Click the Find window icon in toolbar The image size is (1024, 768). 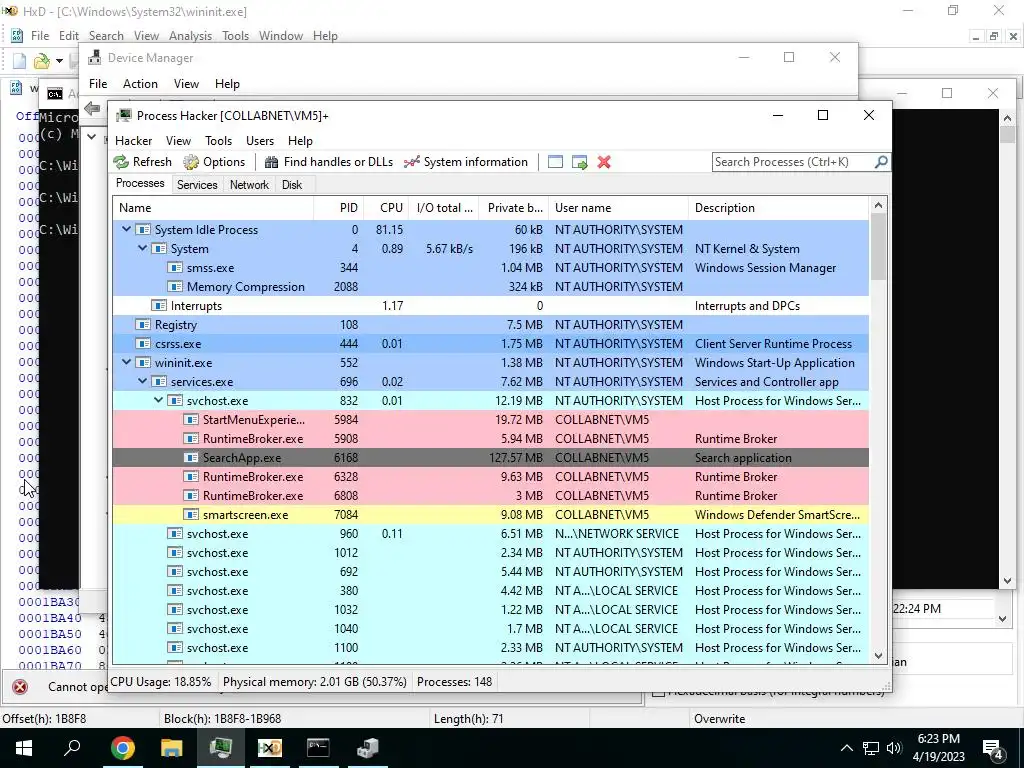(555, 162)
